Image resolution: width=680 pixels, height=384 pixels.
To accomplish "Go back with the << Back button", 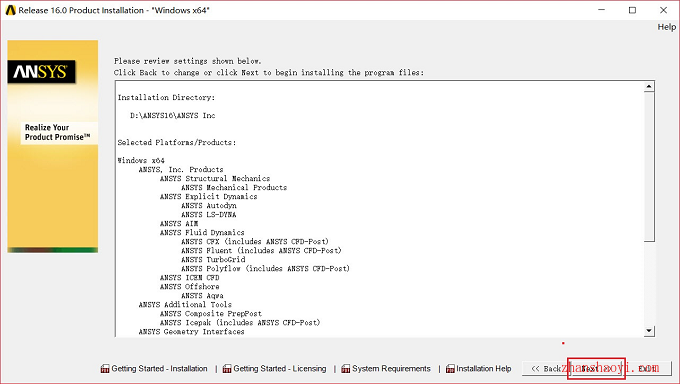I will (x=546, y=369).
